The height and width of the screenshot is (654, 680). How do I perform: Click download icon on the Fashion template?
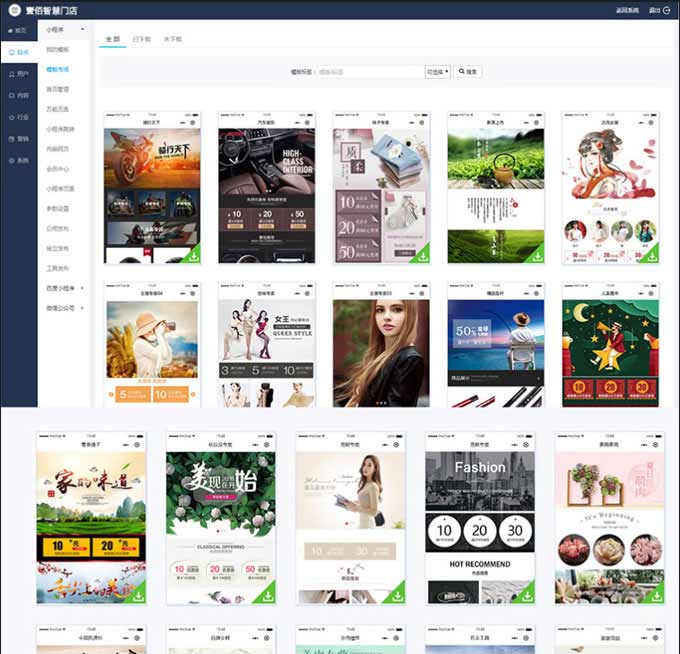click(x=527, y=596)
